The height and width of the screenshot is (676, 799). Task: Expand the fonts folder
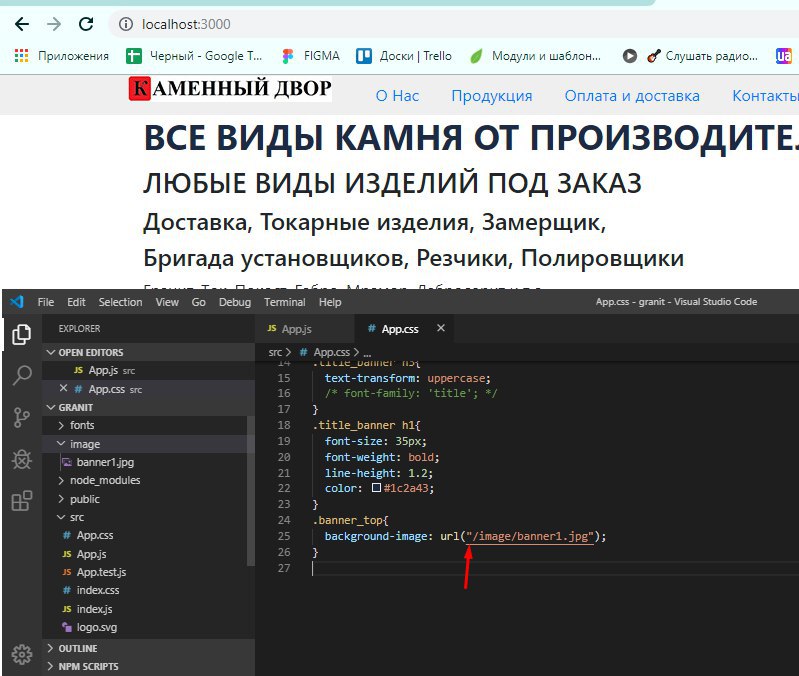(x=145, y=425)
